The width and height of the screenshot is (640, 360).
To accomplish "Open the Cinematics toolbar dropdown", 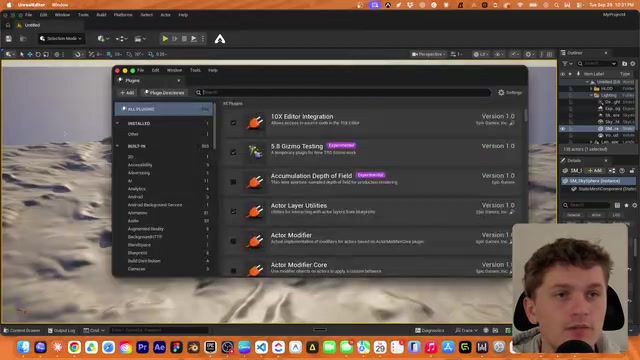I will 140,39.
